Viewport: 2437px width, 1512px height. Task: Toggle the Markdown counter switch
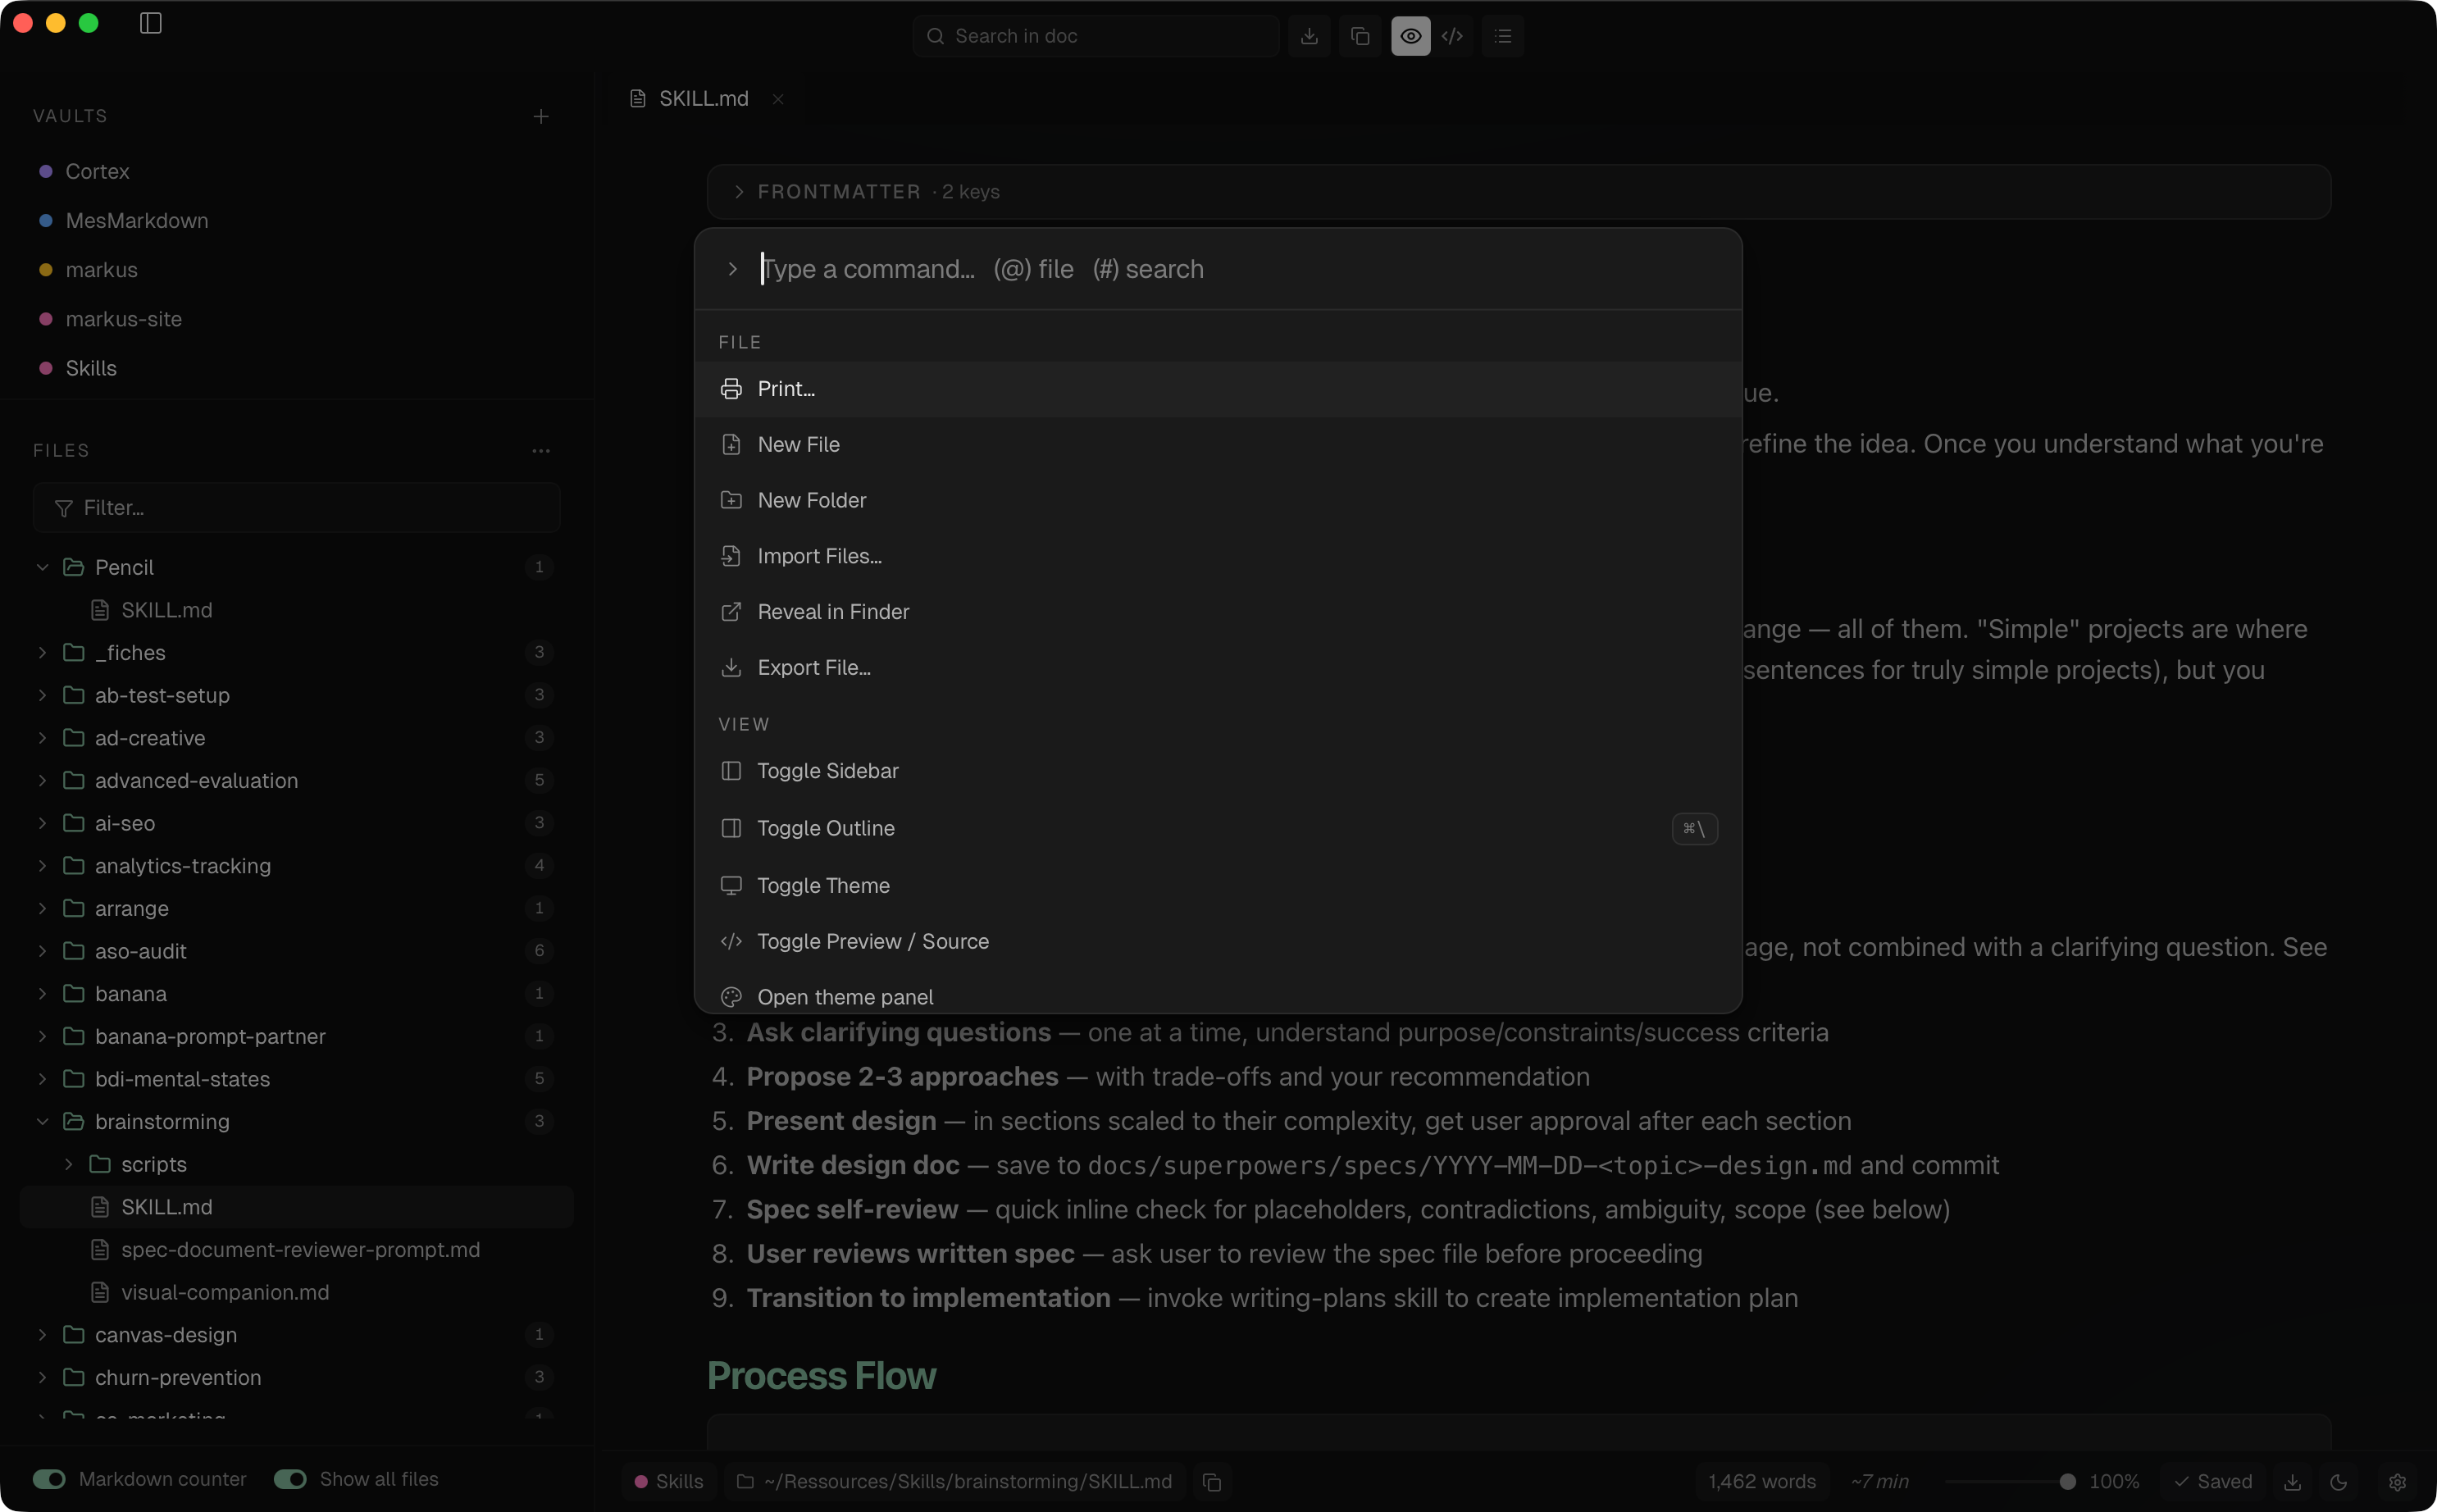tap(49, 1479)
